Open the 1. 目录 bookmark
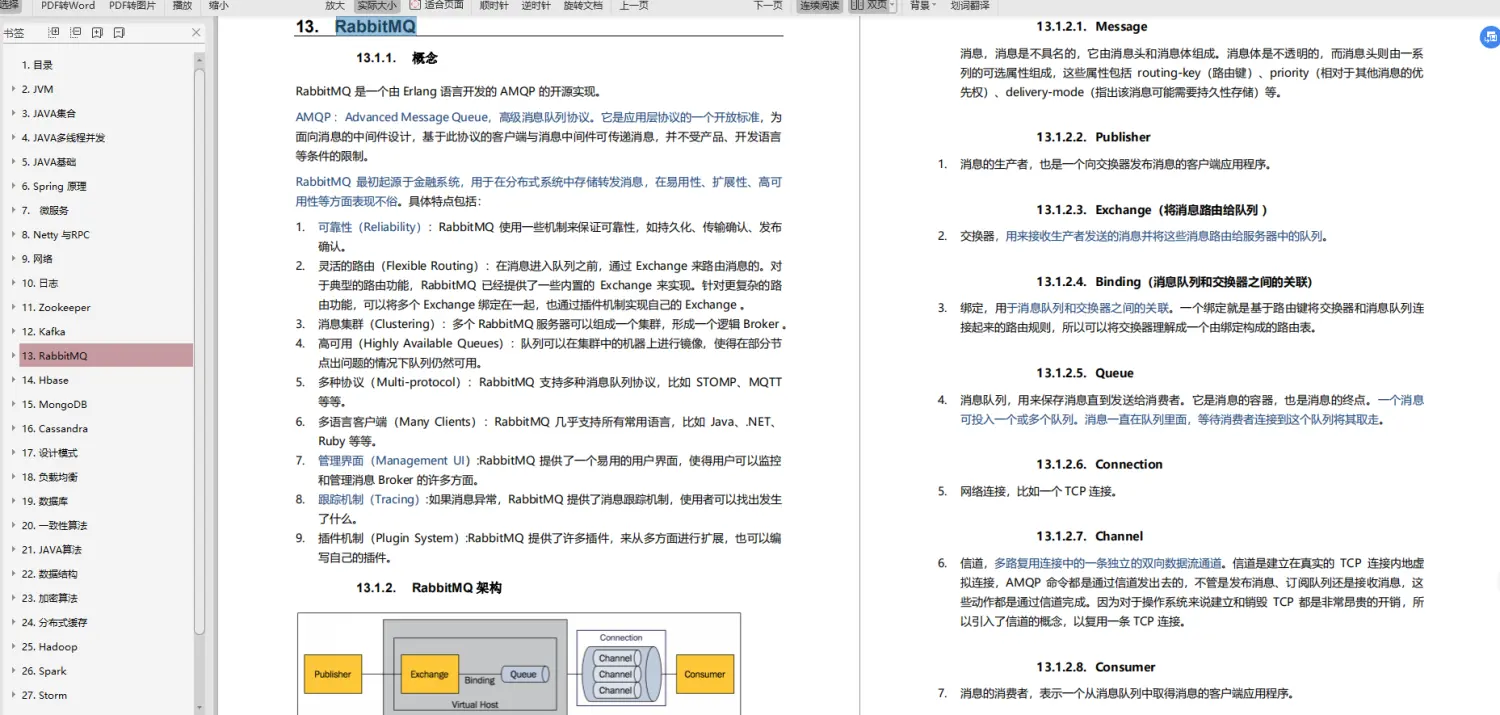This screenshot has height=715, width=1500. coord(37,65)
